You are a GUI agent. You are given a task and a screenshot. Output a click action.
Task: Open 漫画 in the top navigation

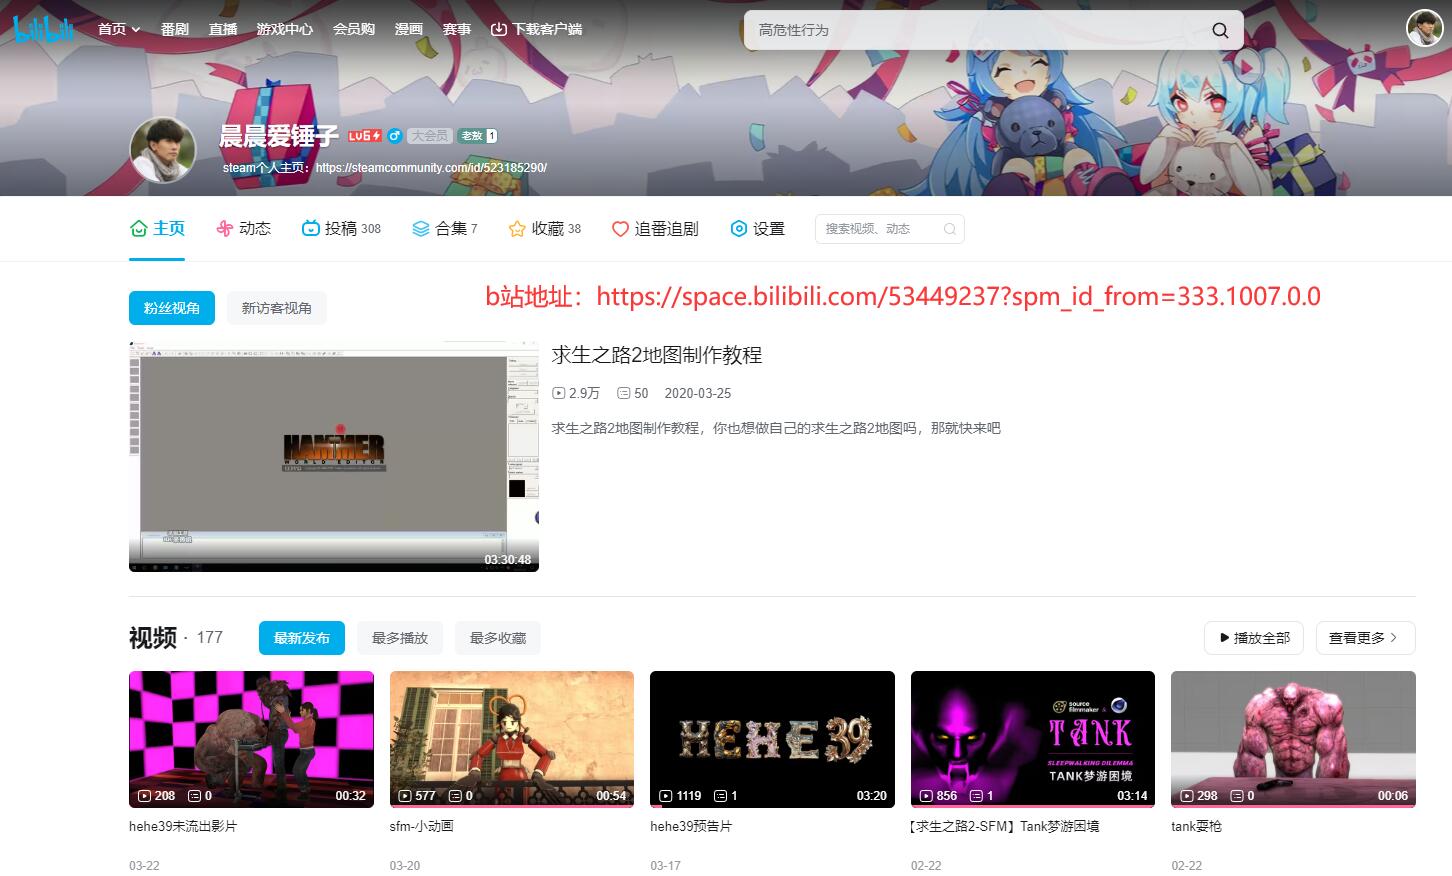coord(409,29)
